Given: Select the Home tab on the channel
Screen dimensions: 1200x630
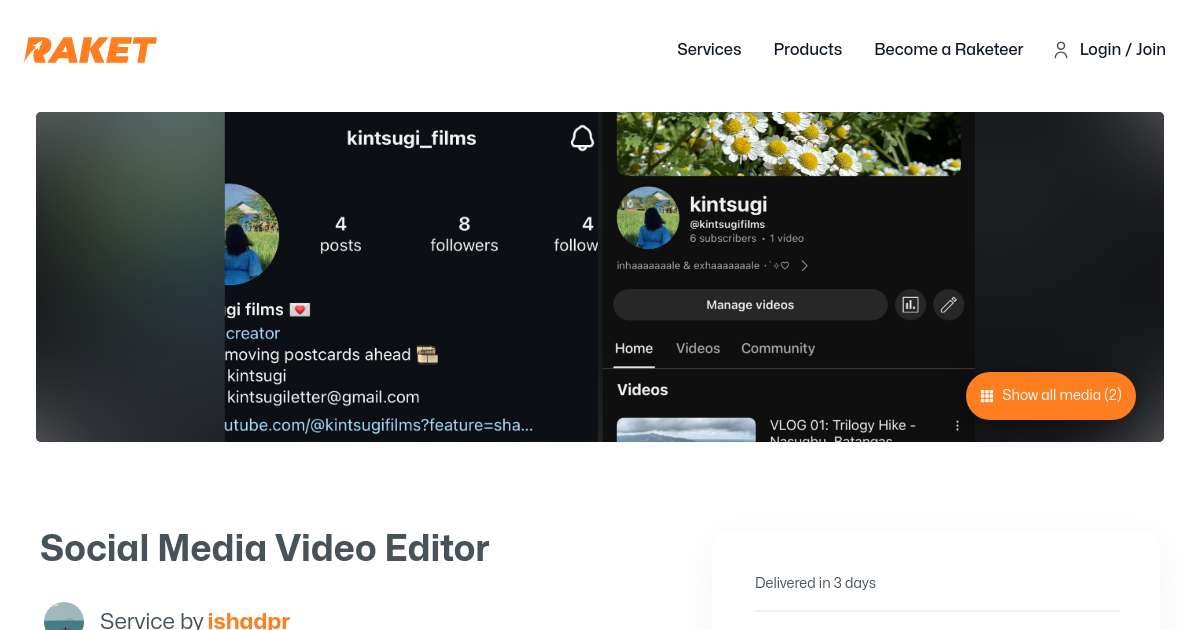Looking at the screenshot, I should (x=633, y=348).
